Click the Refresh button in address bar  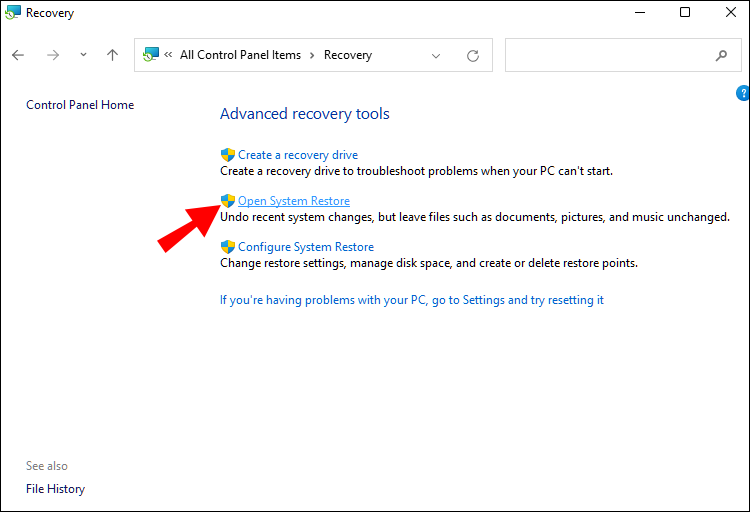point(473,56)
